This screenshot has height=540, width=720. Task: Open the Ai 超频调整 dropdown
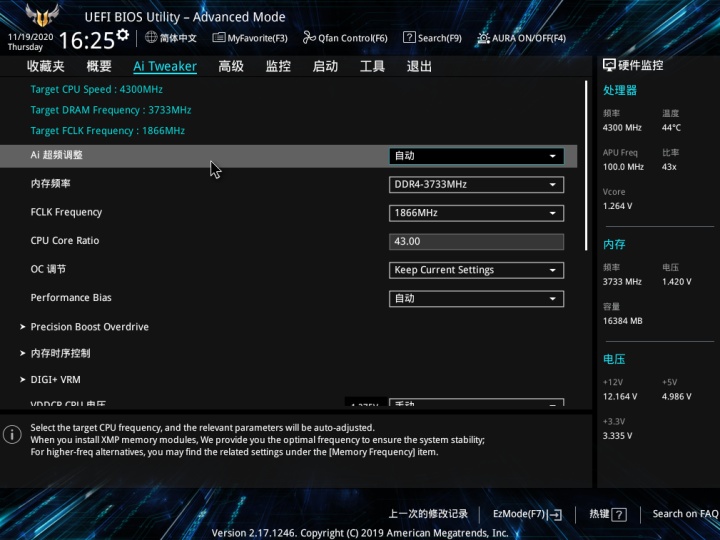click(x=476, y=156)
